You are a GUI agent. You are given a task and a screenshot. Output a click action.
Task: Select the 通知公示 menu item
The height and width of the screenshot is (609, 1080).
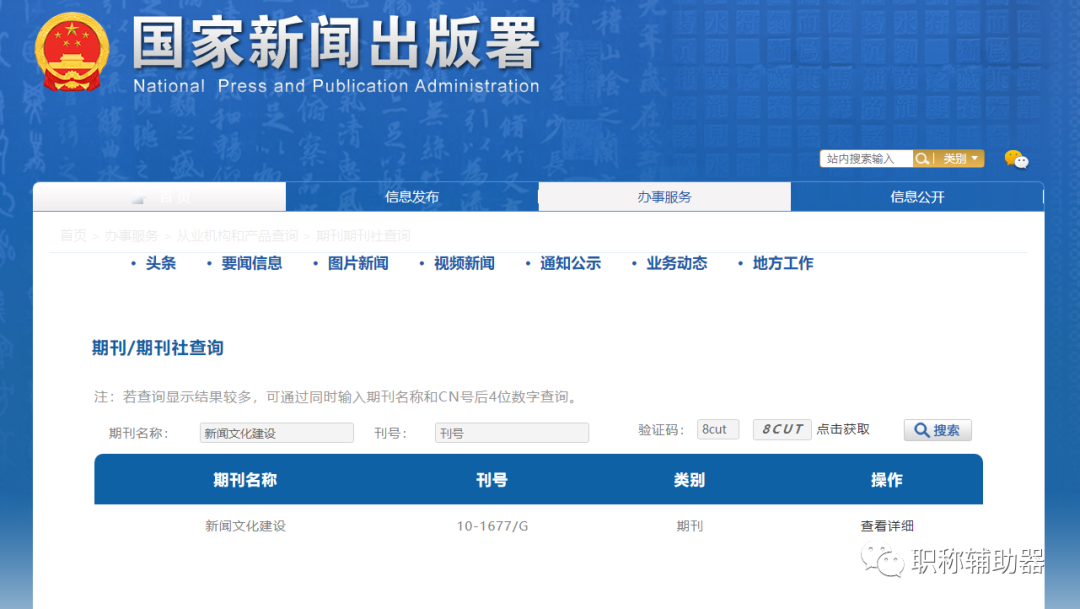point(570,263)
